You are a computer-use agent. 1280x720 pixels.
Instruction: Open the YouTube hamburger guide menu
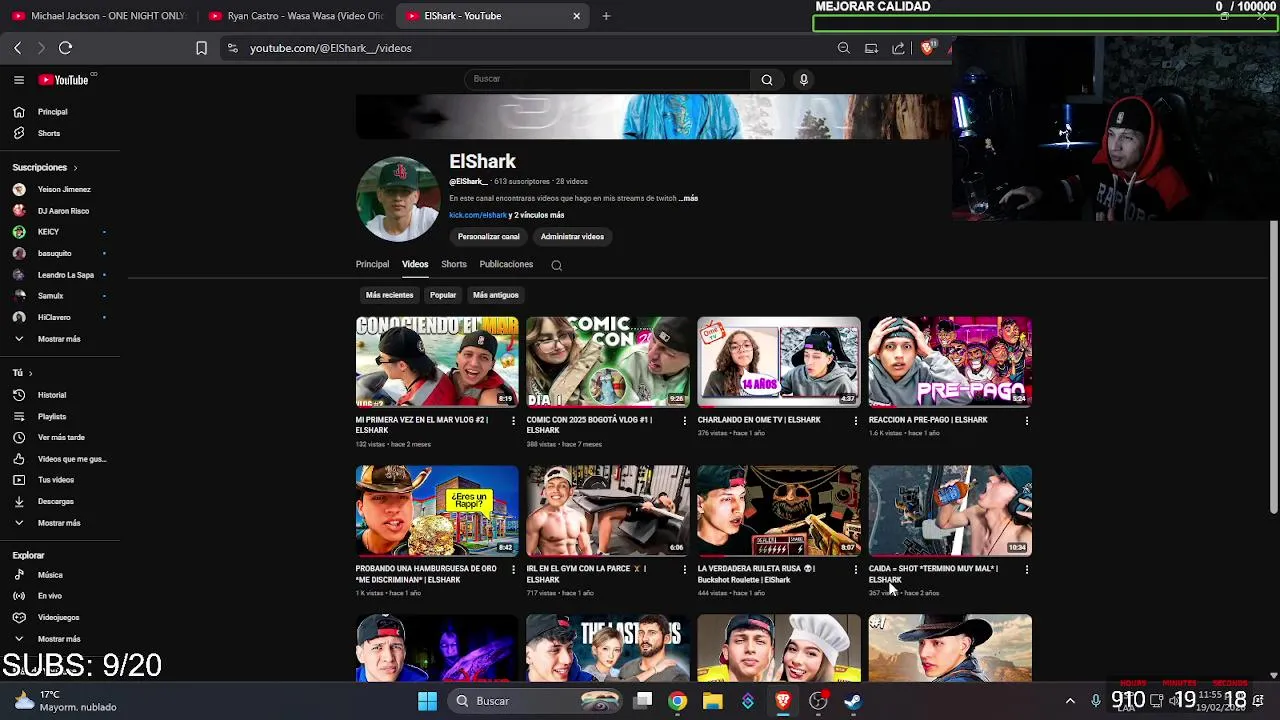[18, 80]
